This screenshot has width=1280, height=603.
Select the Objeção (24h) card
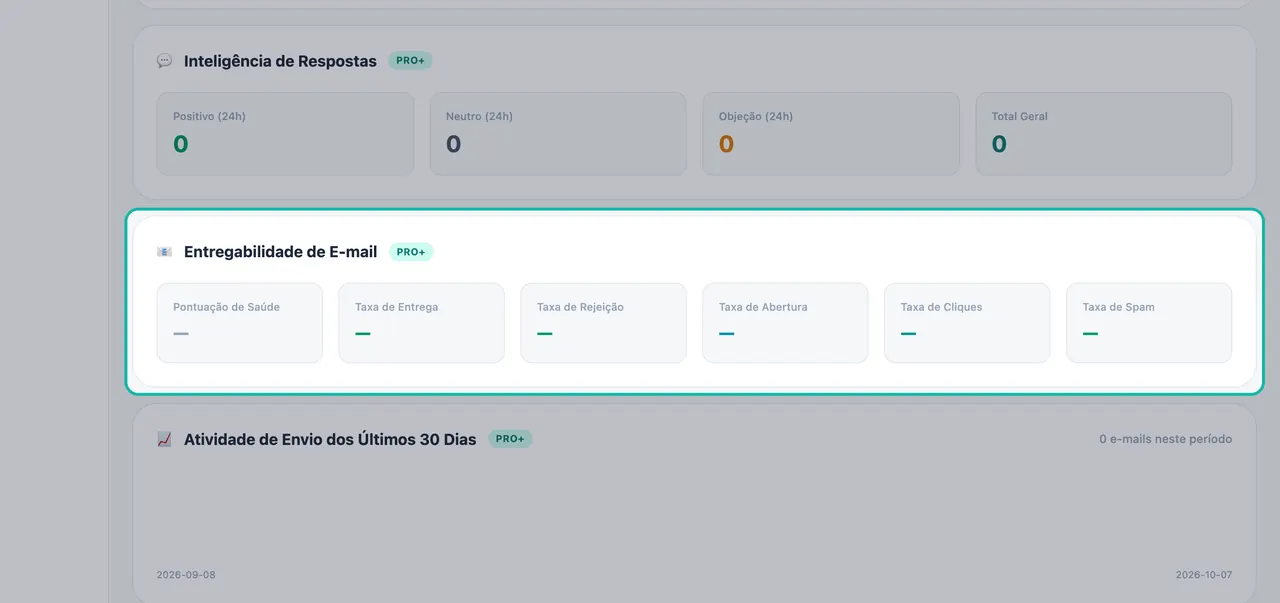click(831, 134)
